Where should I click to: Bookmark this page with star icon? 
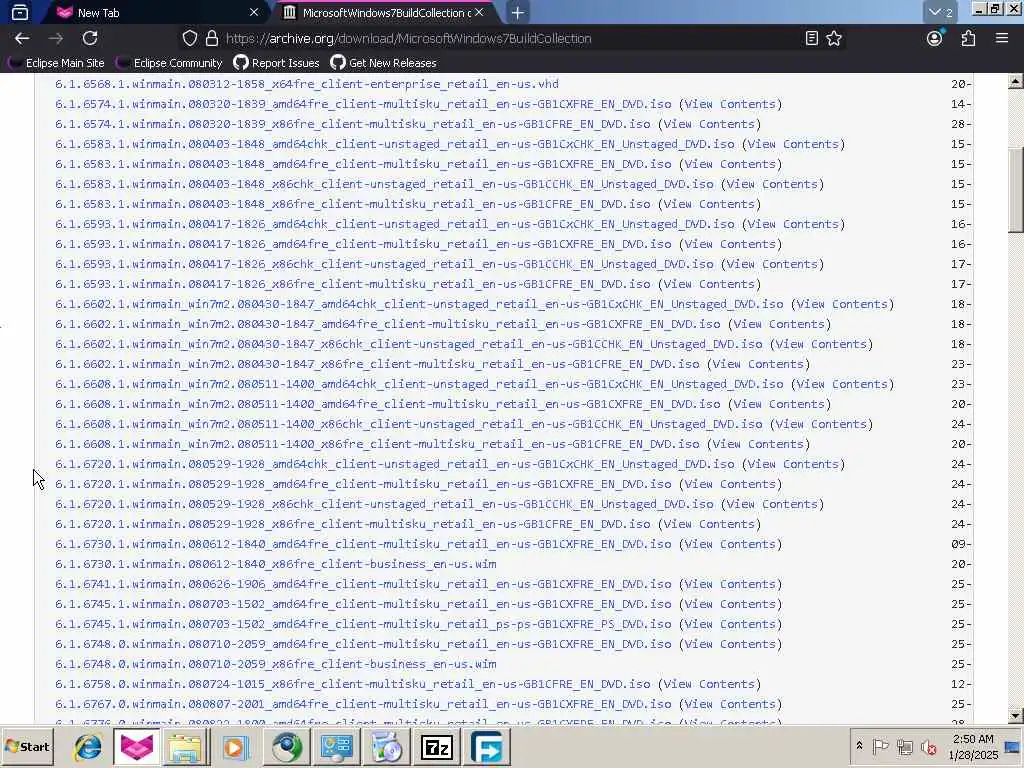(x=834, y=39)
